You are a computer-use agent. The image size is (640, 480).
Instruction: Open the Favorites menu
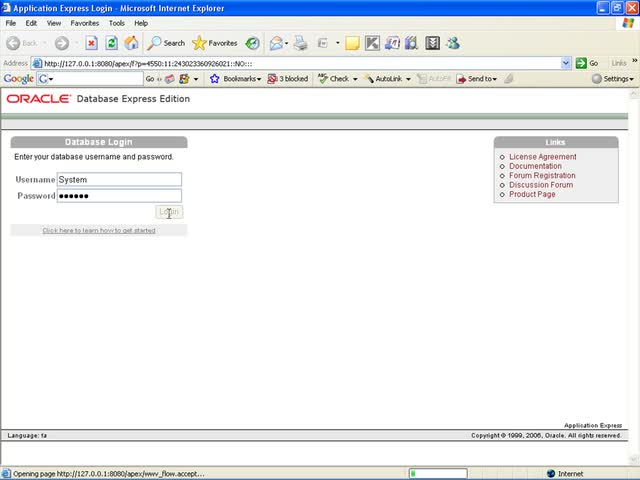[85, 23]
